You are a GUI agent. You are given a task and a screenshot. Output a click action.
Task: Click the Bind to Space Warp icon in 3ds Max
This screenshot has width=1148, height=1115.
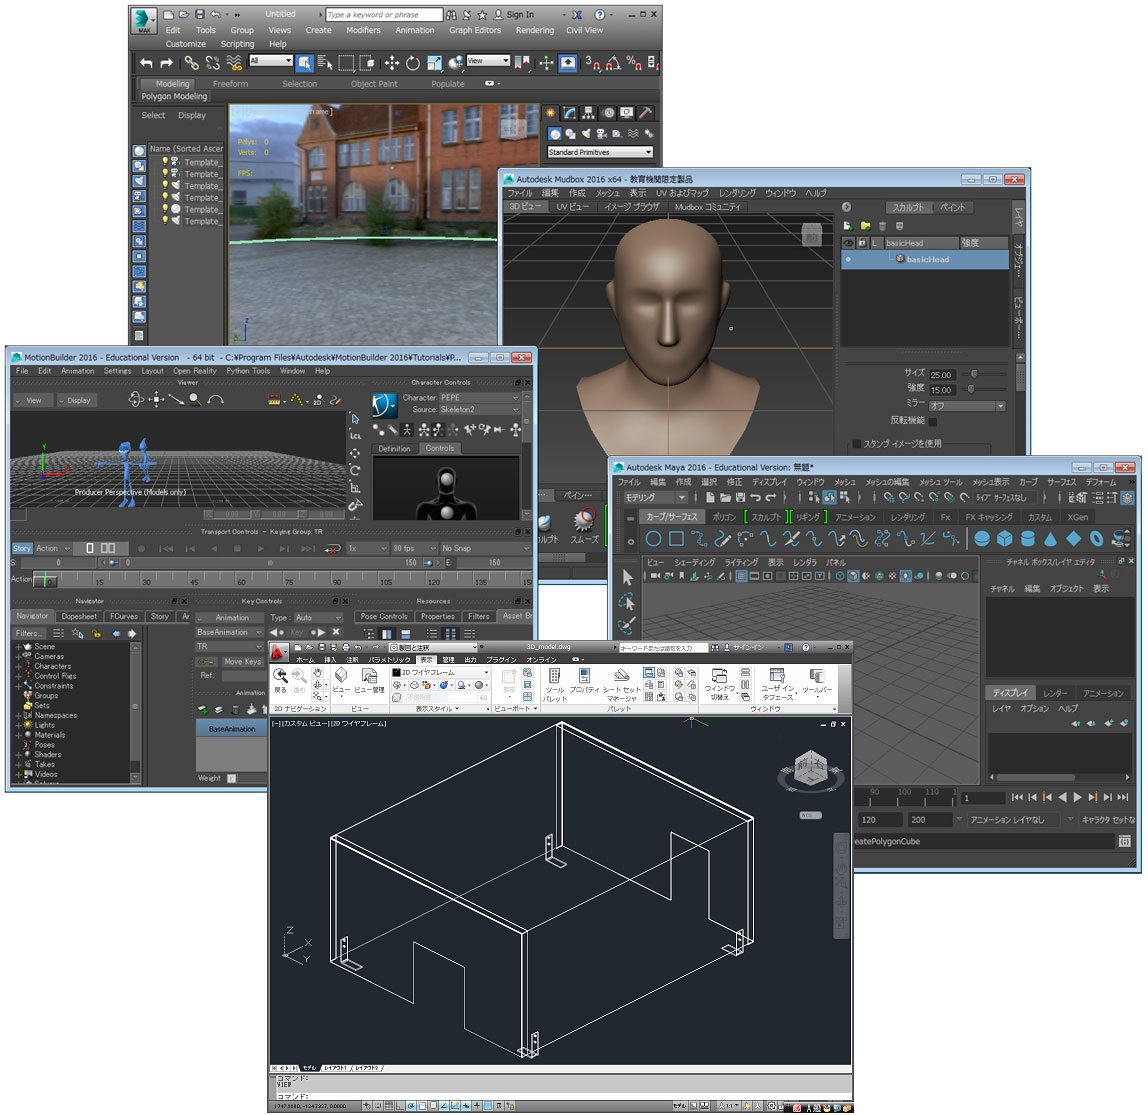234,63
